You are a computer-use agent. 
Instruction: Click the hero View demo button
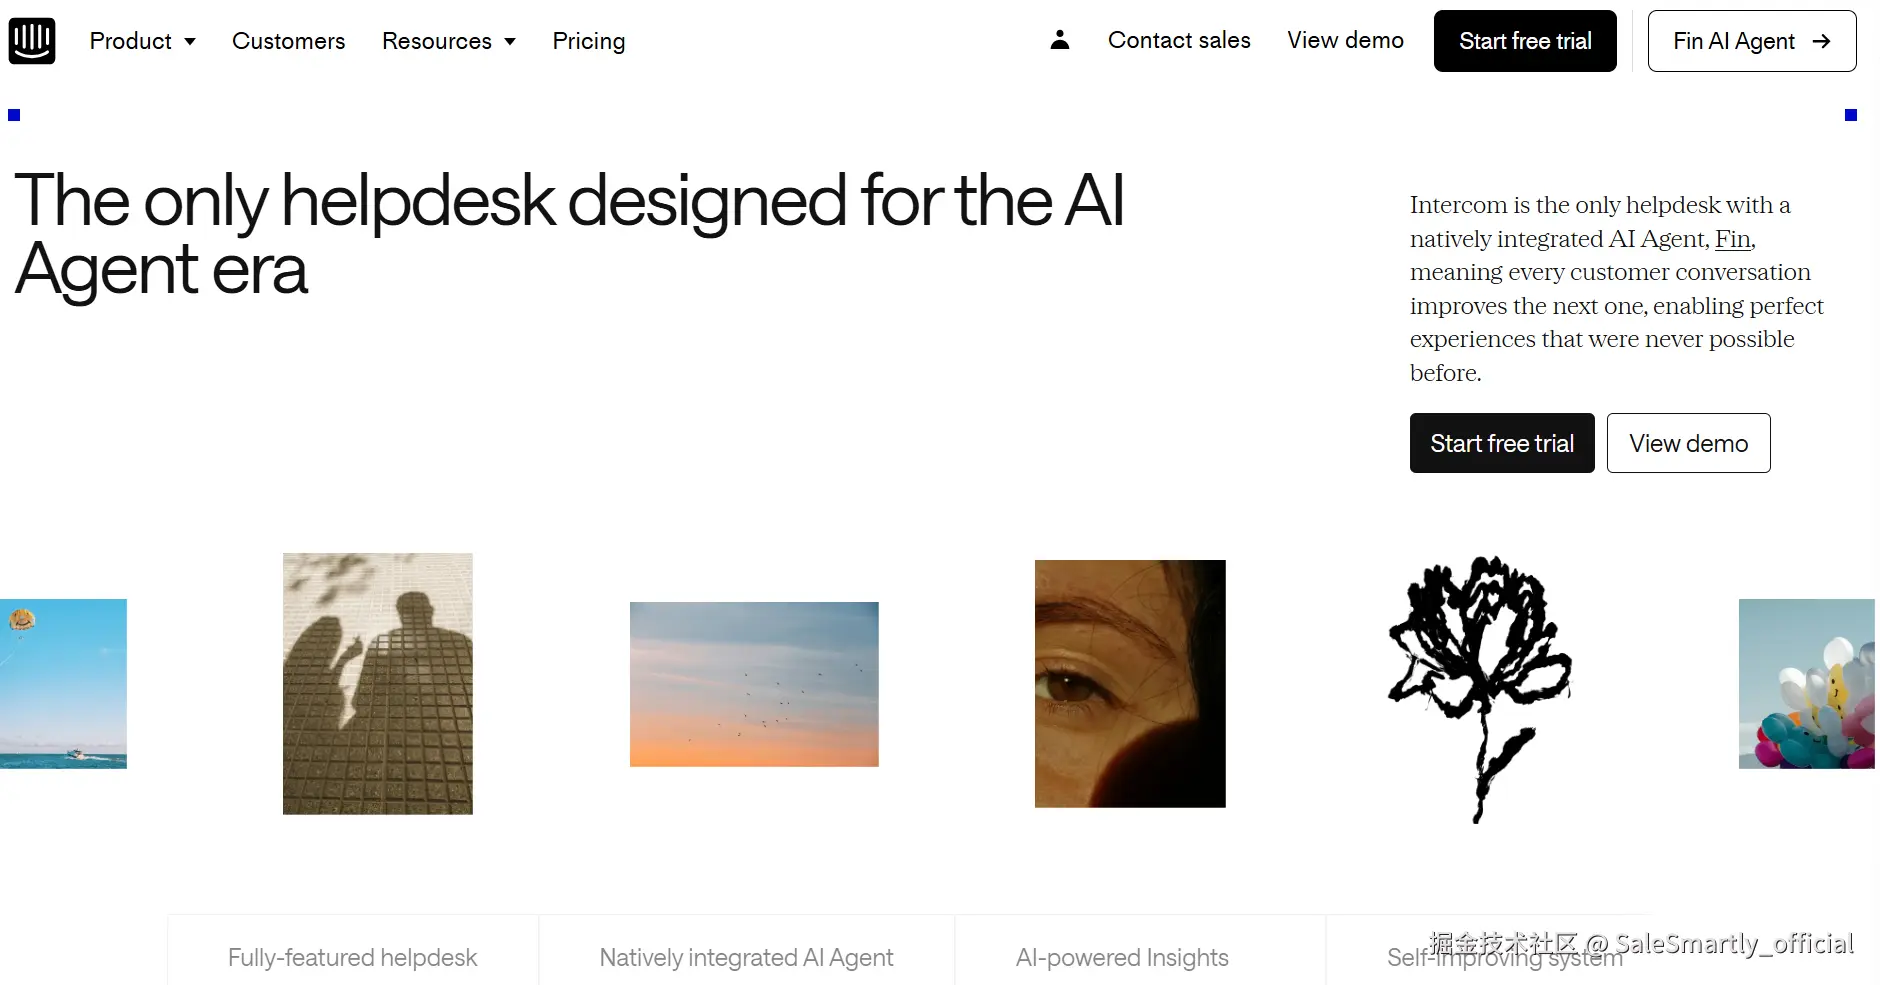[x=1688, y=443]
